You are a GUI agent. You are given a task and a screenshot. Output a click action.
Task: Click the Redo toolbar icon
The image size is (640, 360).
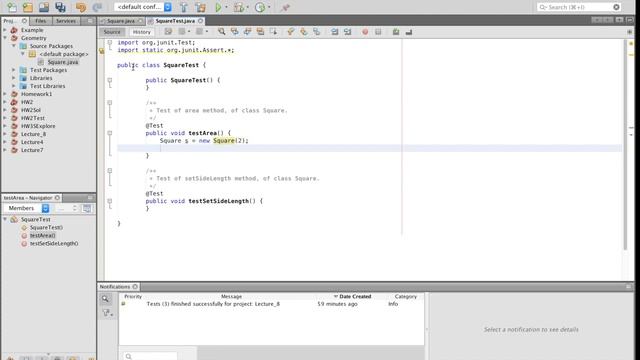[x=97, y=7]
